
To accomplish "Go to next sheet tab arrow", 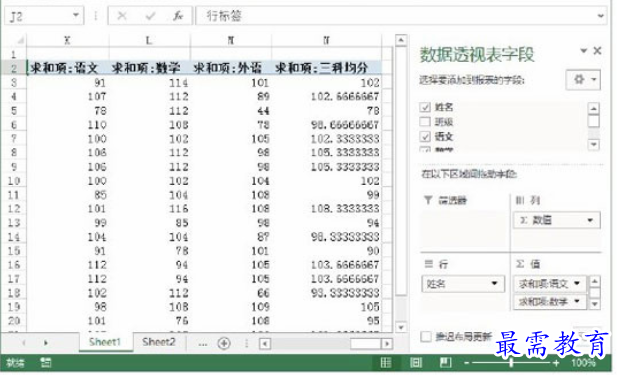I will [46, 343].
